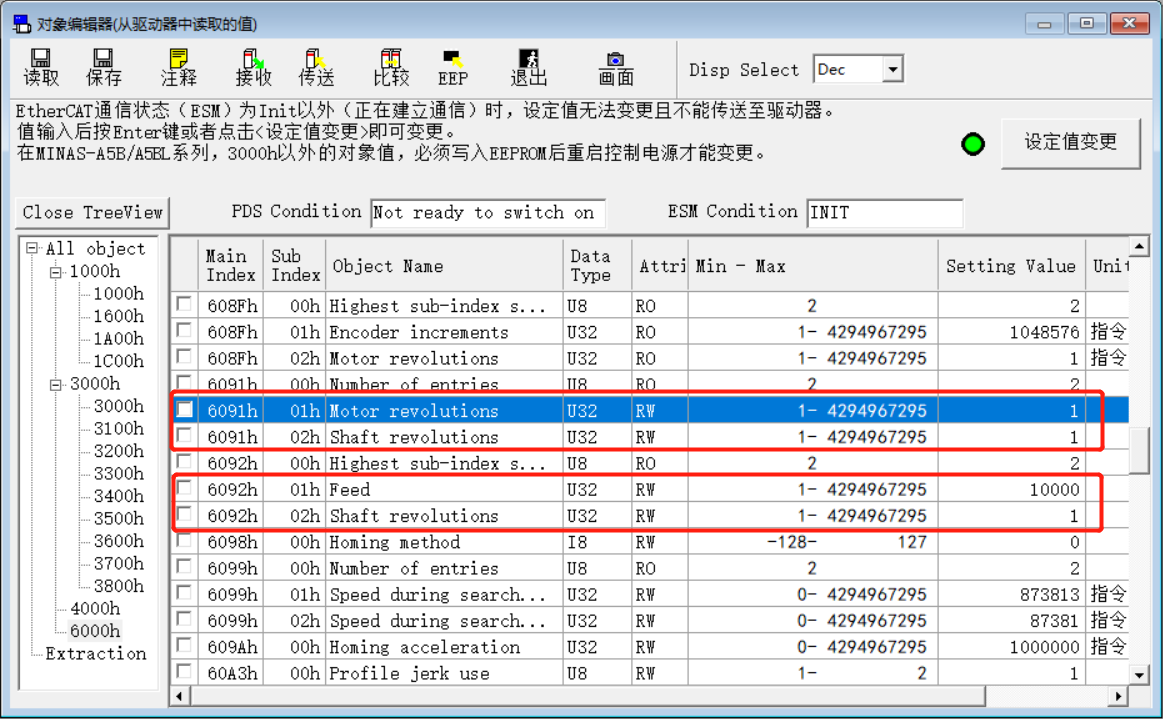Click the table scroll-right arrow

pyautogui.click(x=1119, y=696)
